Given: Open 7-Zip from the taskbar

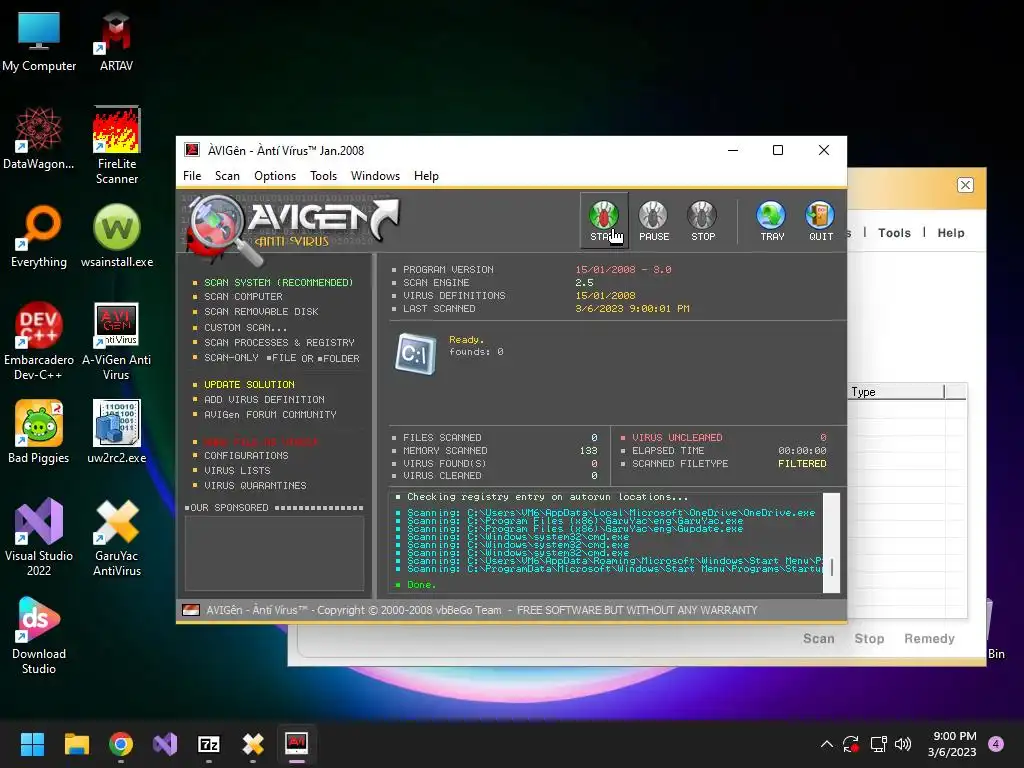Looking at the screenshot, I should (x=208, y=744).
